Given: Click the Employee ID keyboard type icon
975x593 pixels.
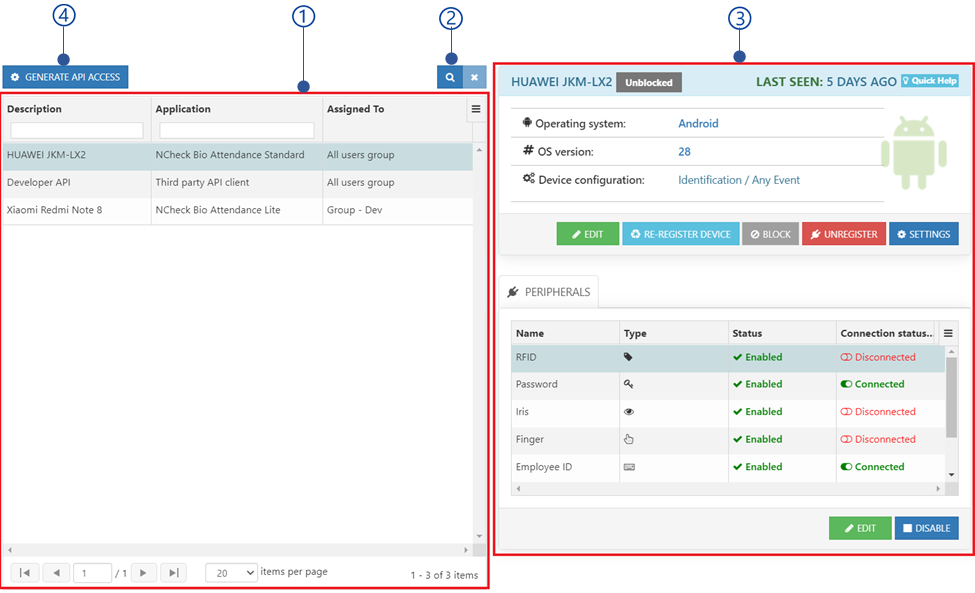Looking at the screenshot, I should pyautogui.click(x=629, y=467).
